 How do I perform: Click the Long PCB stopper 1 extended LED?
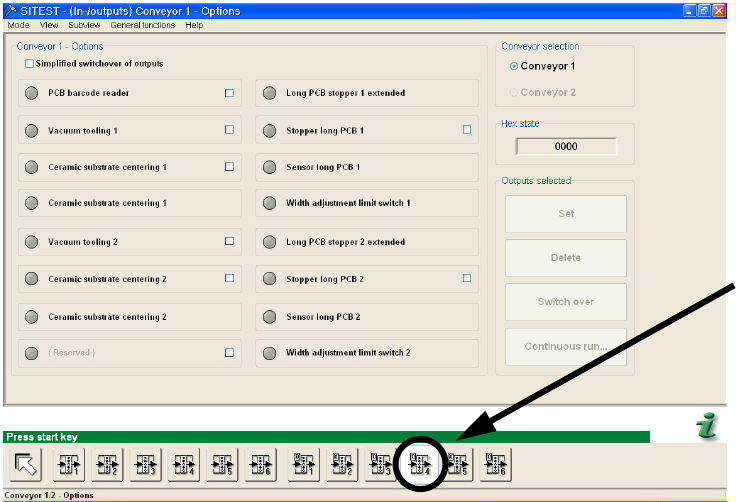pyautogui.click(x=269, y=93)
